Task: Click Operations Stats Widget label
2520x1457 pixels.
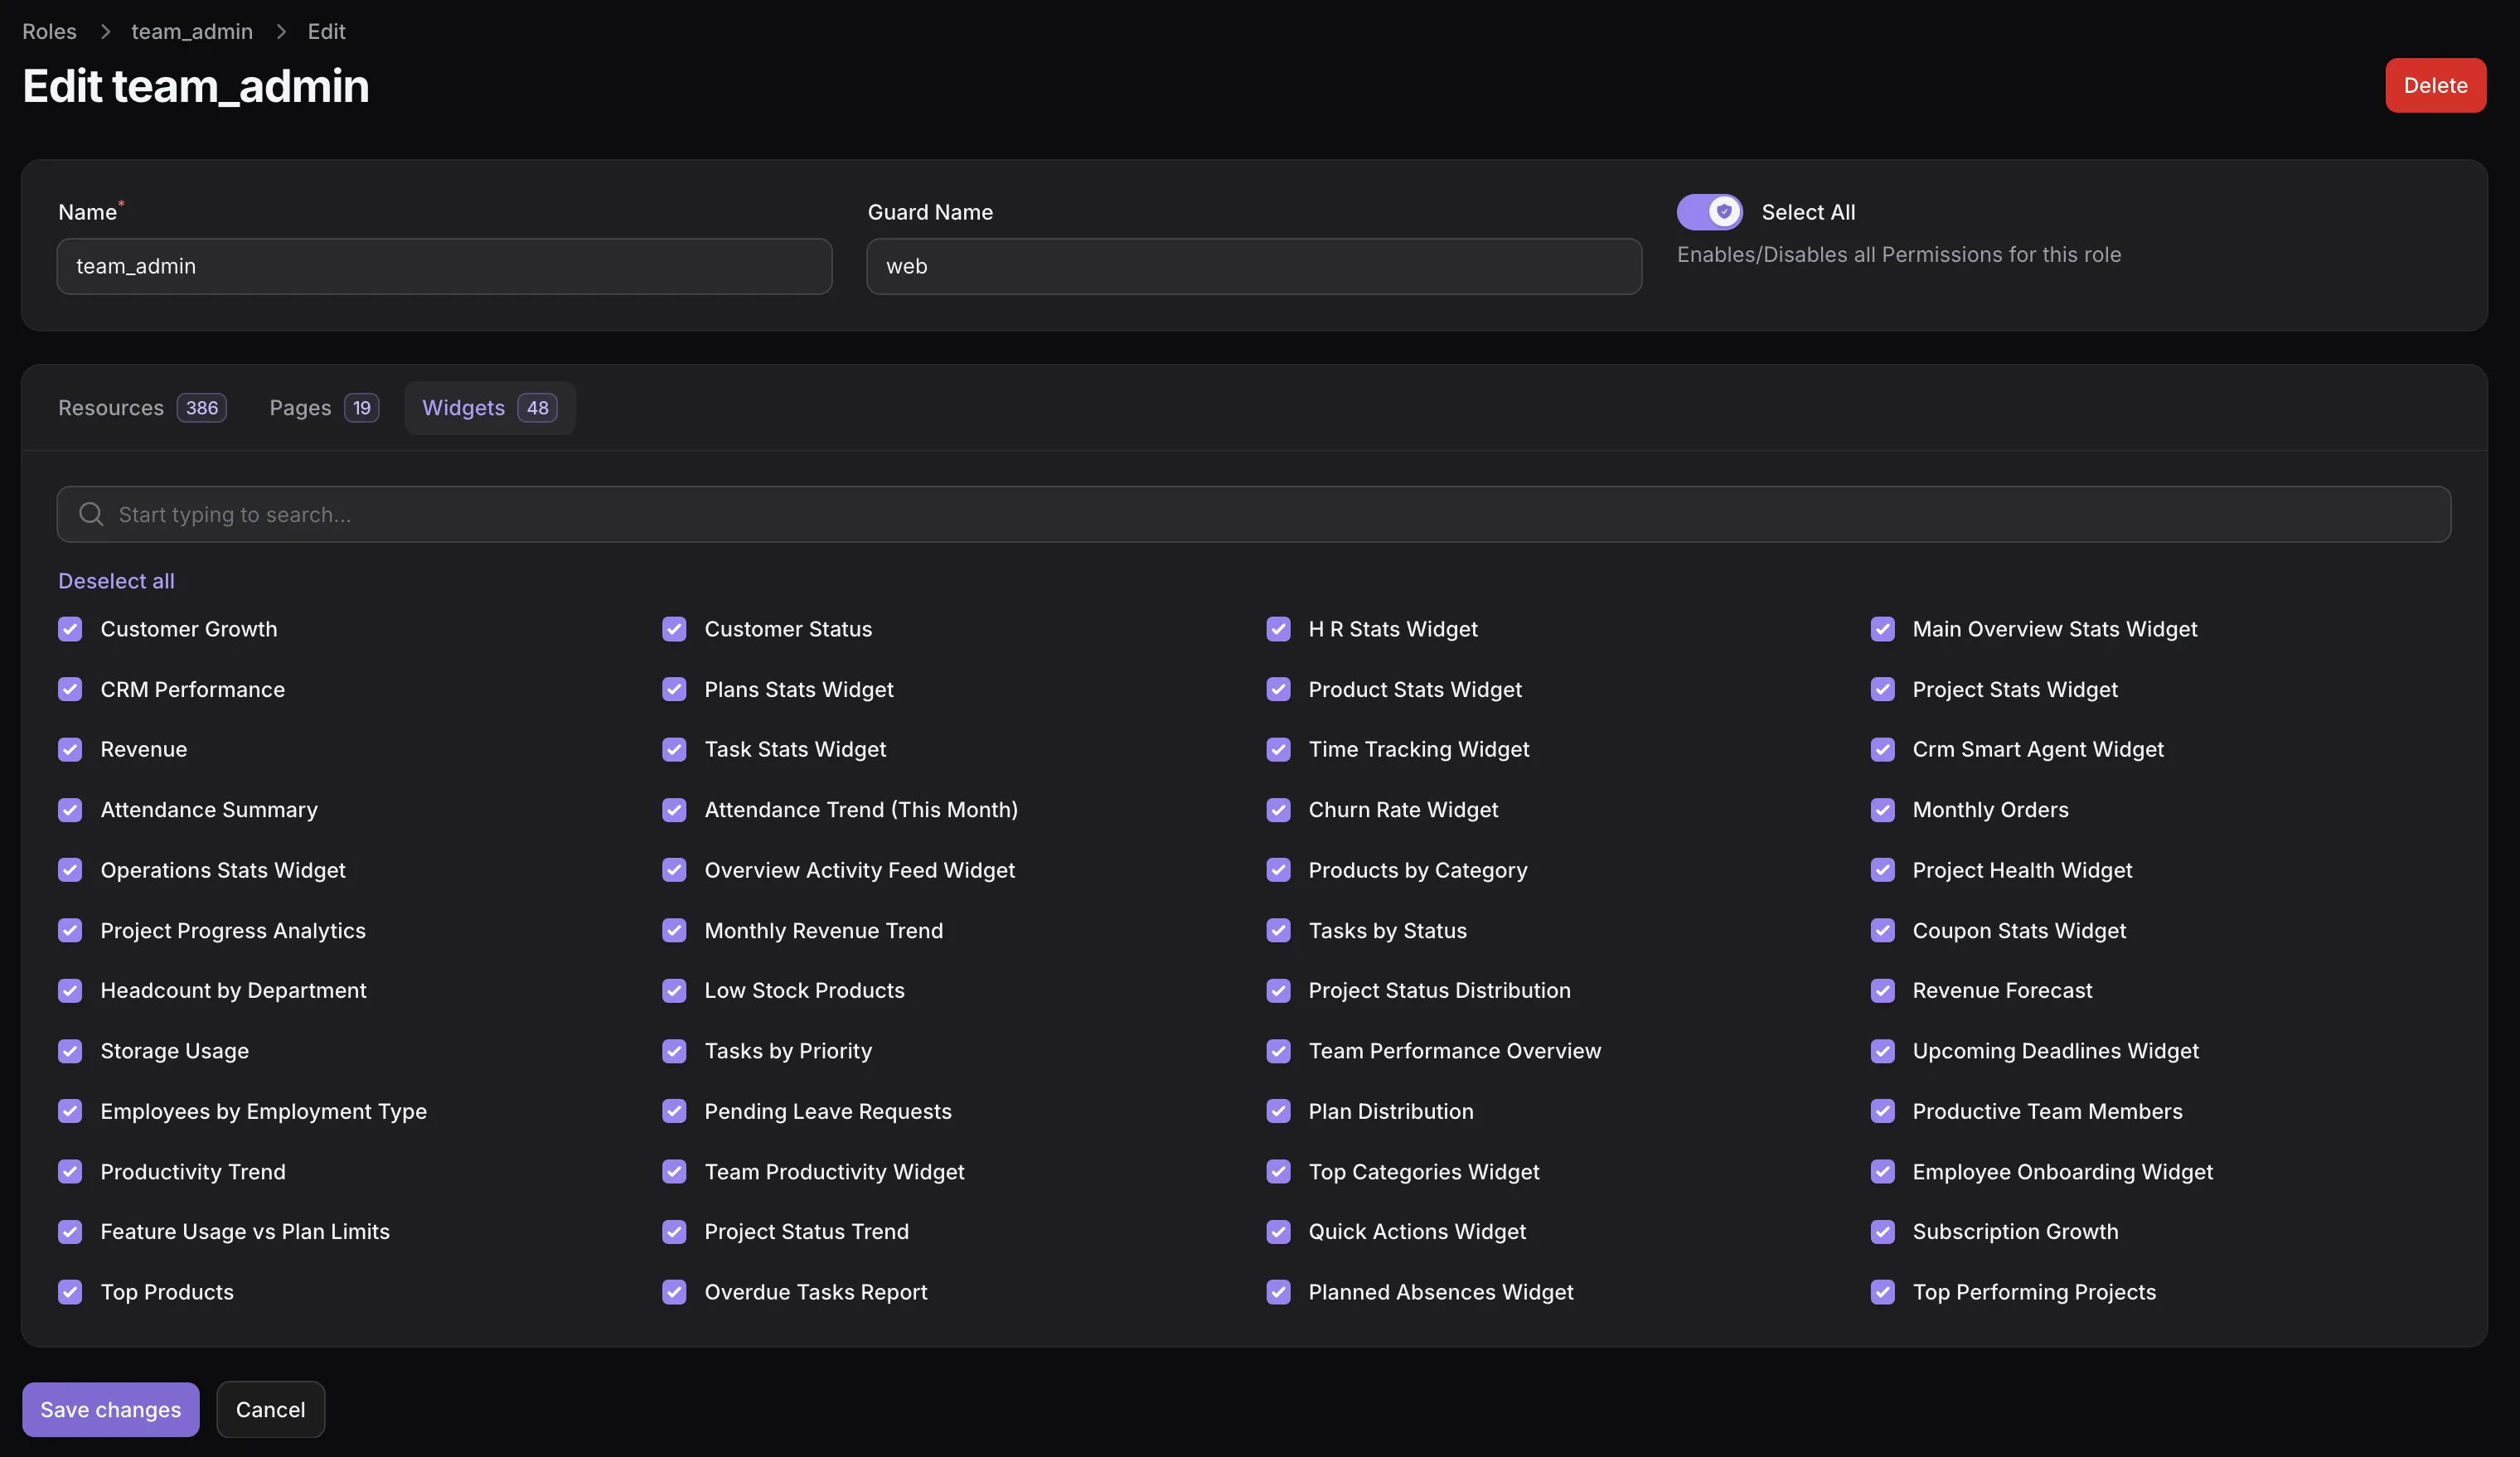Action: 223,870
